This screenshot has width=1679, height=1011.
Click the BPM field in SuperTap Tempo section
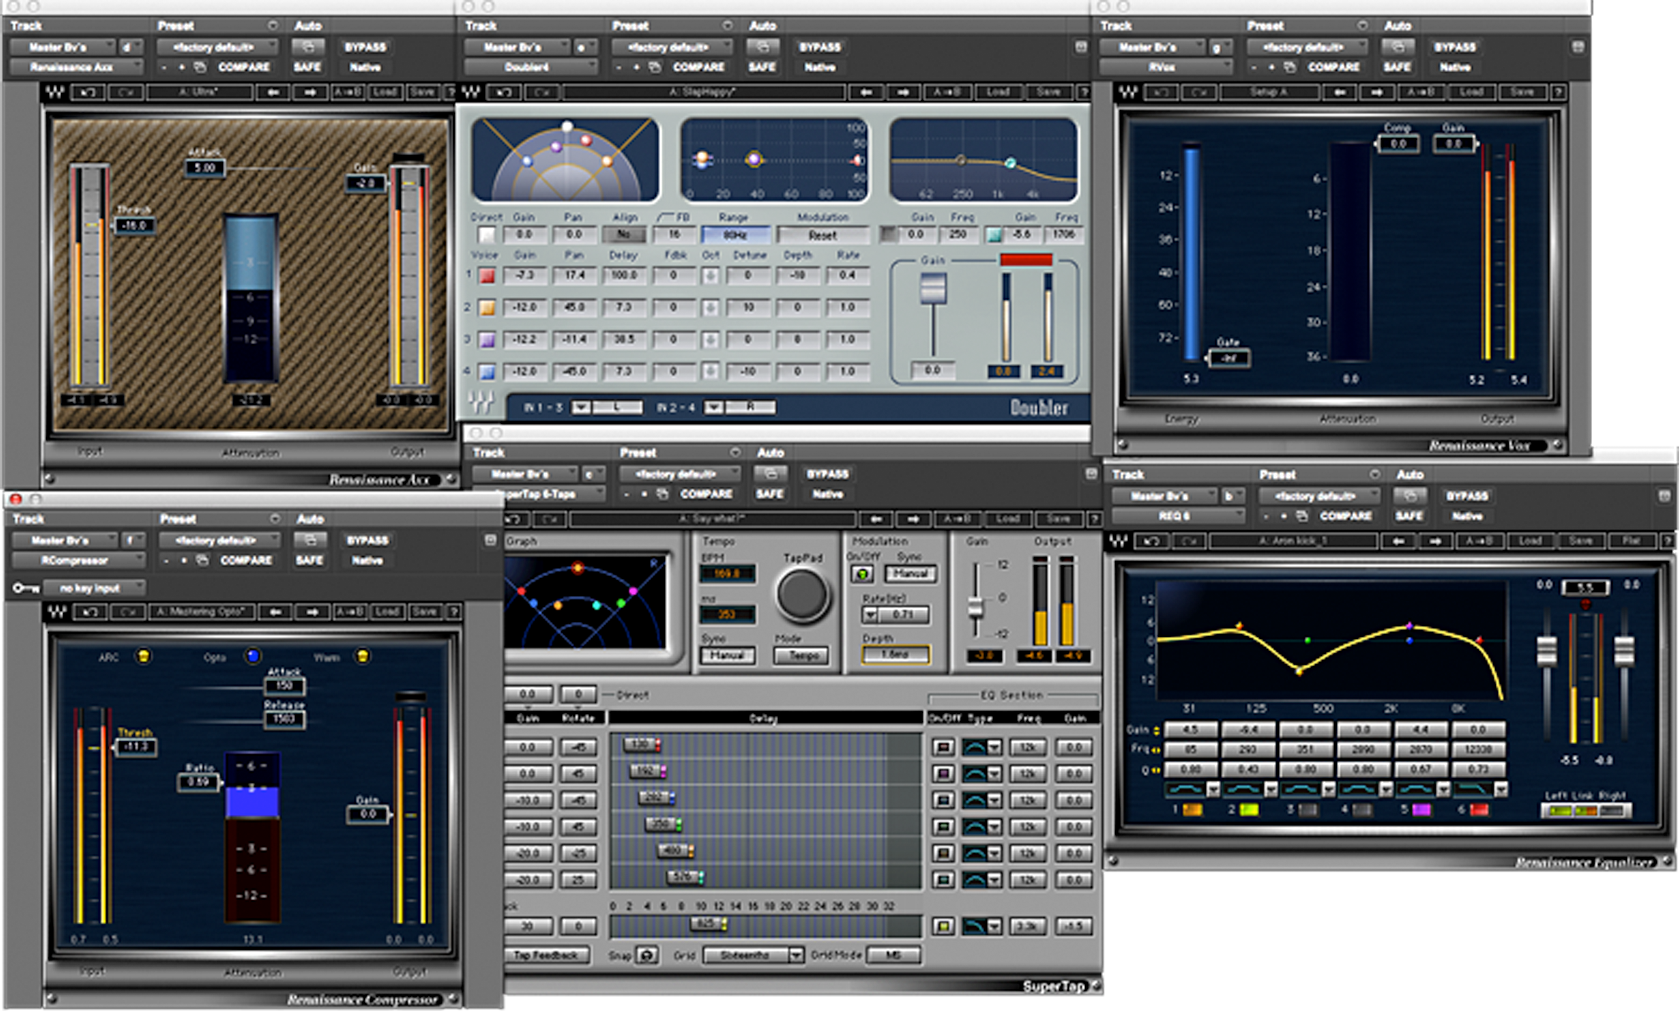(727, 574)
